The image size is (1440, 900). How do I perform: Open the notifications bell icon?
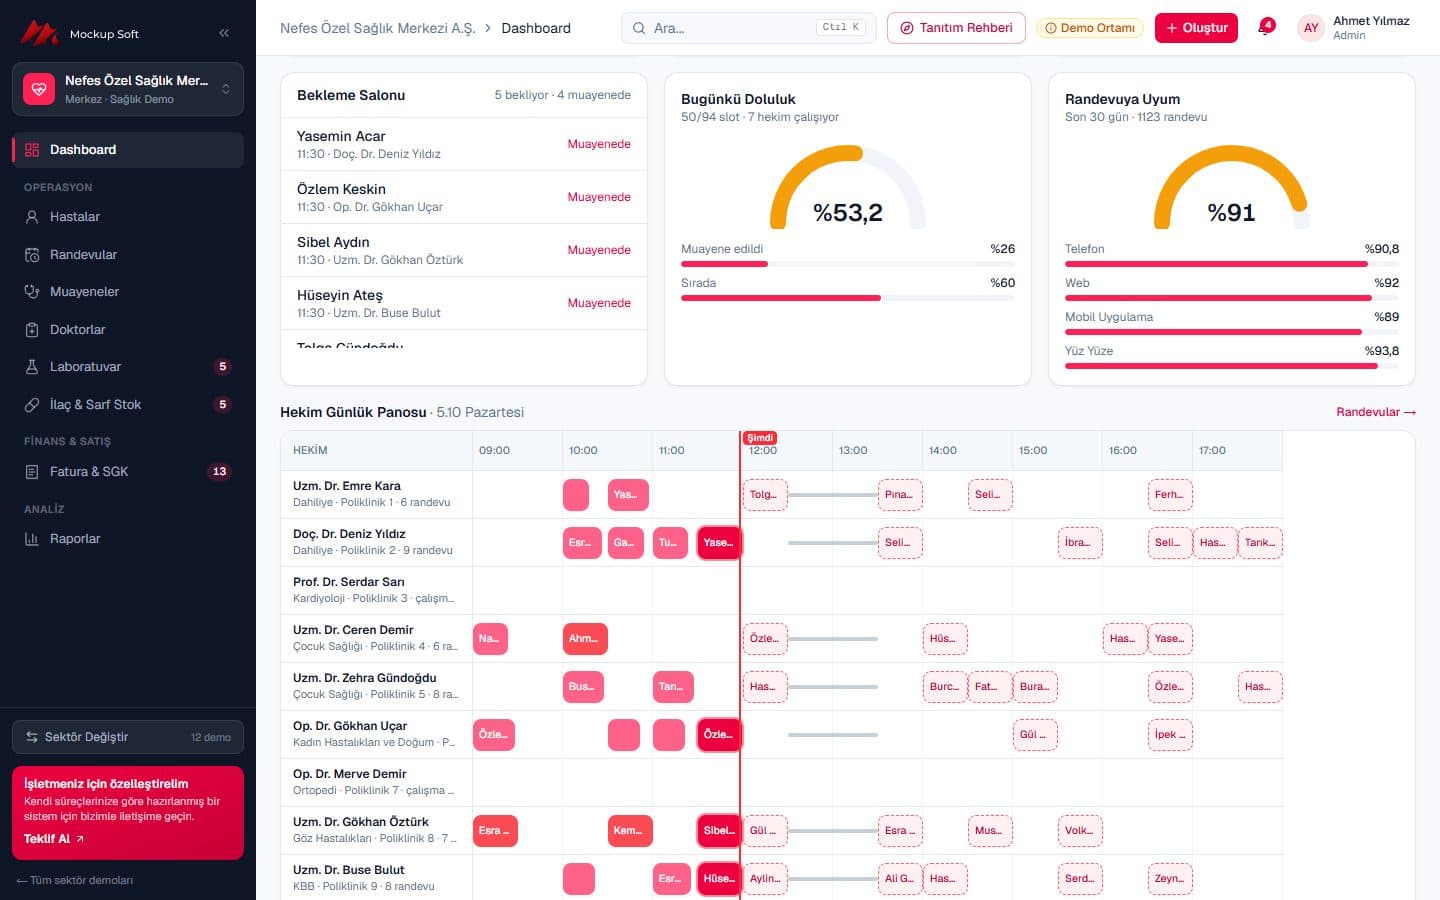(1265, 28)
